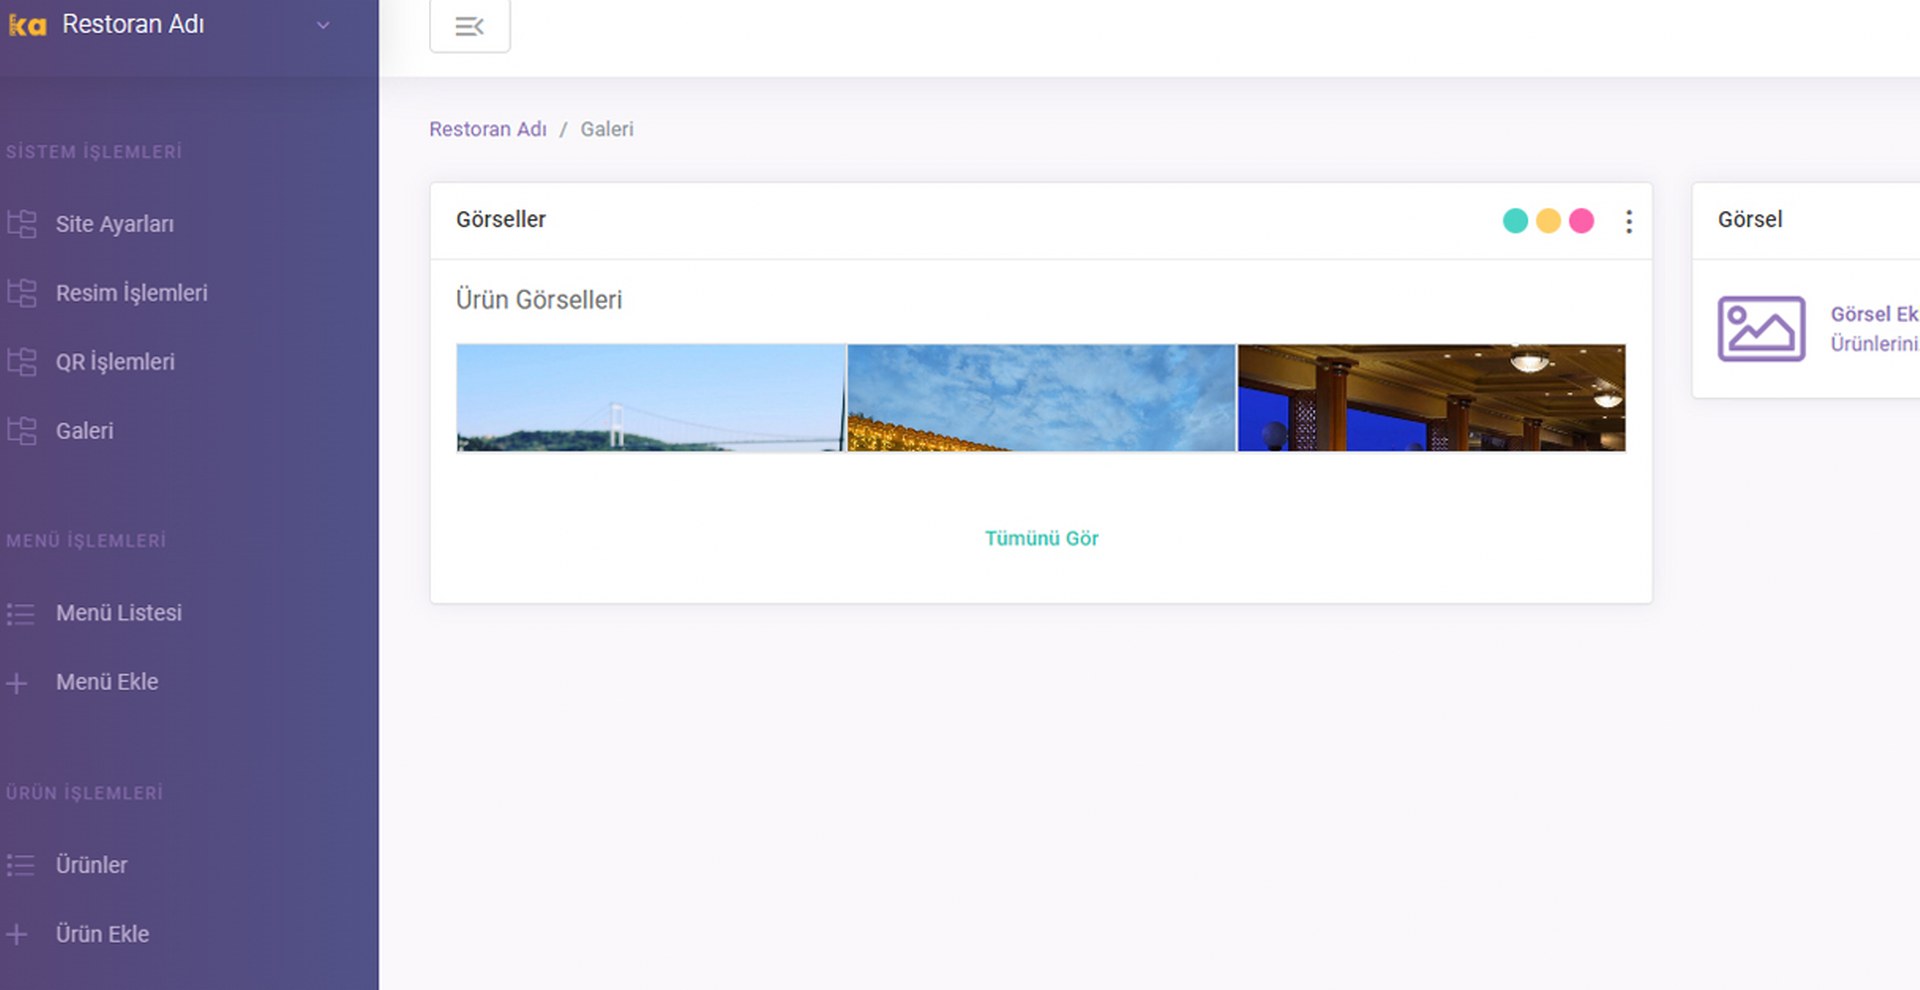Click the image placeholder icon in Görsel card
The width and height of the screenshot is (1920, 990).
click(1761, 329)
